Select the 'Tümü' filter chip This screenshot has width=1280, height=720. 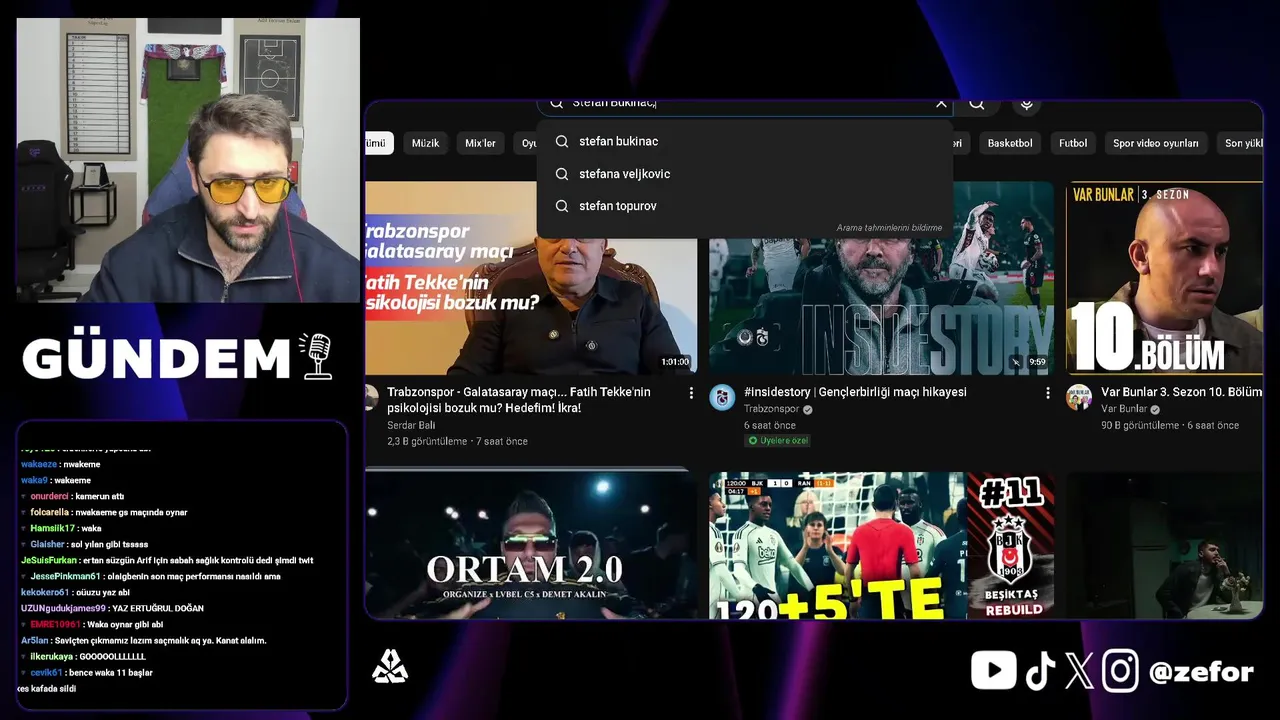379,143
